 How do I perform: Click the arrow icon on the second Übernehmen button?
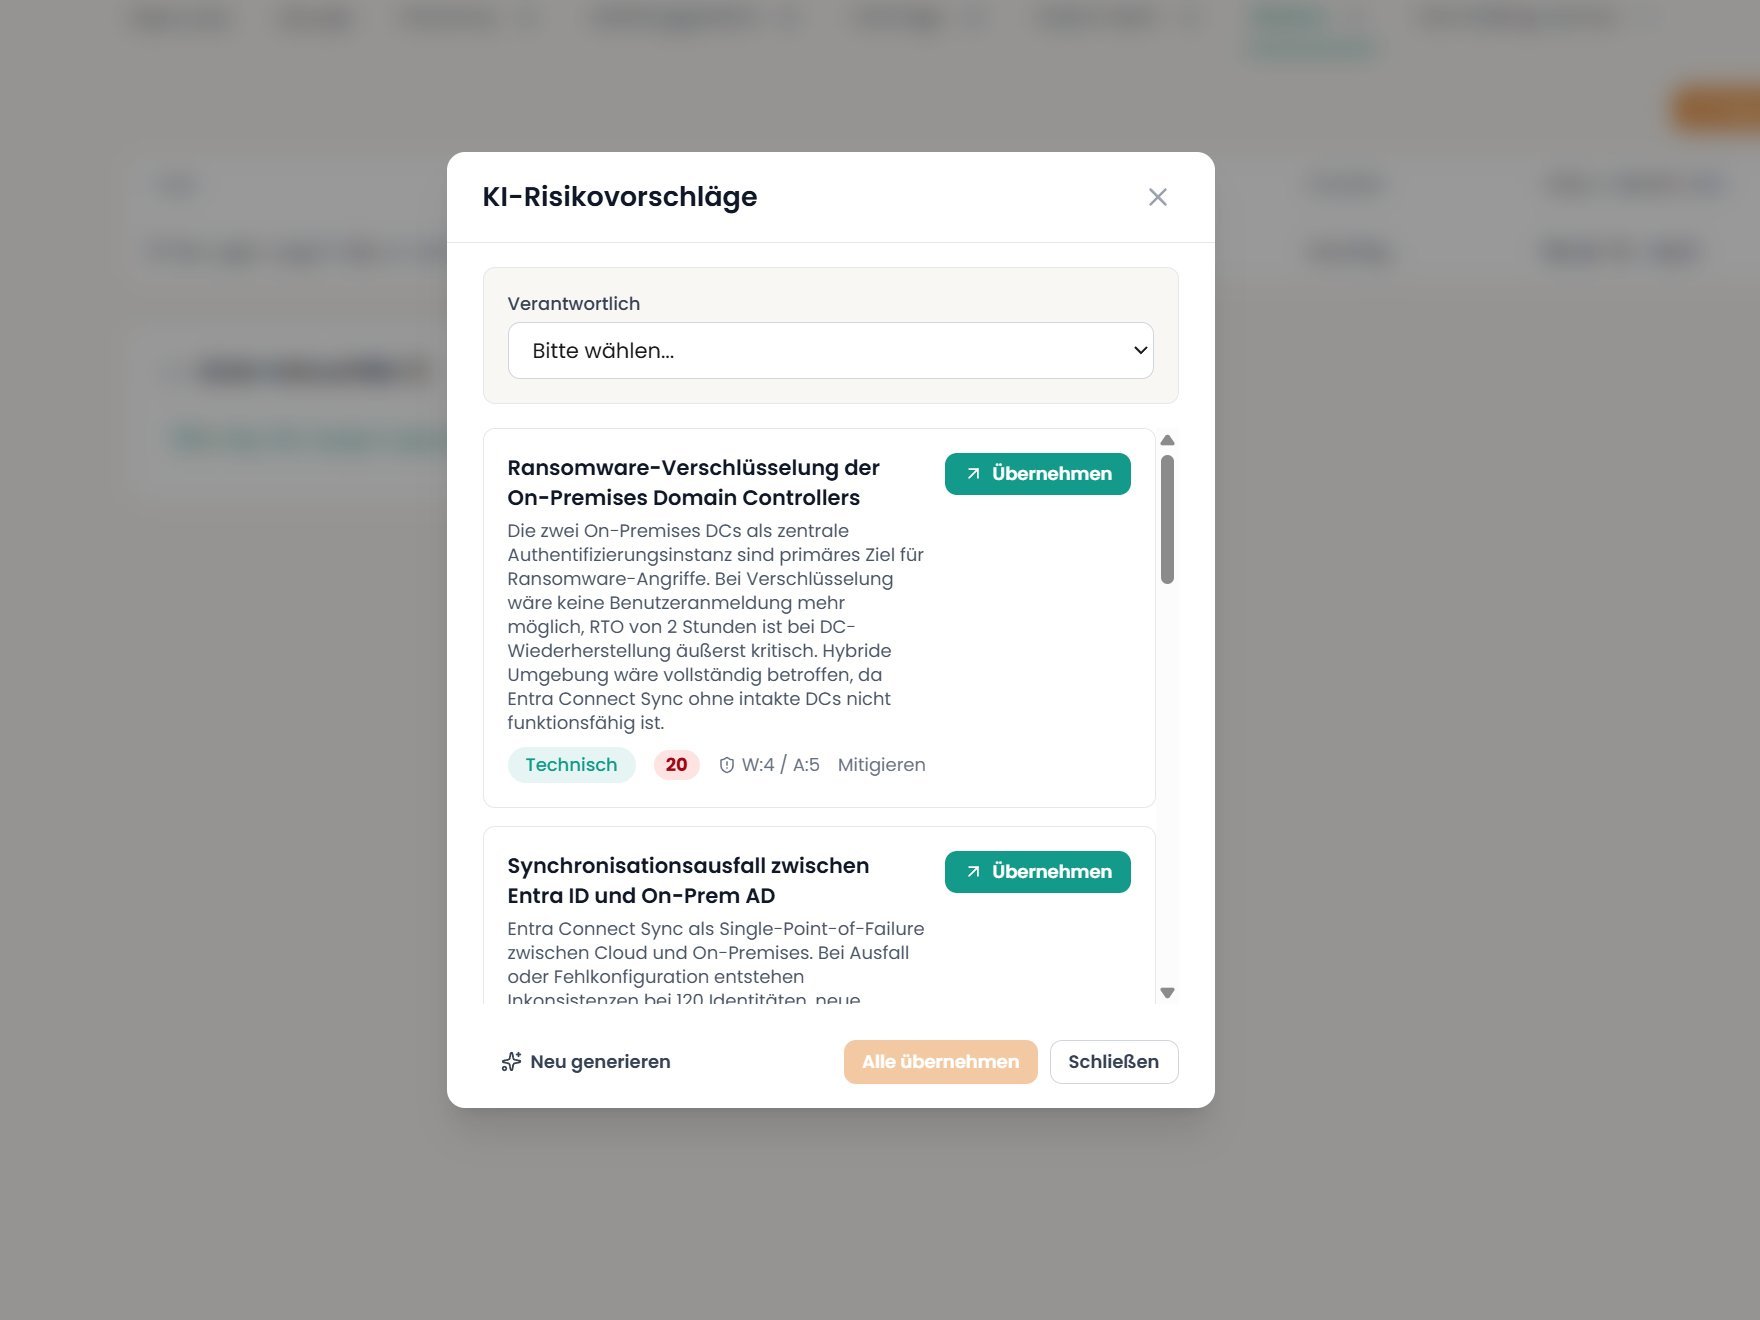(973, 872)
